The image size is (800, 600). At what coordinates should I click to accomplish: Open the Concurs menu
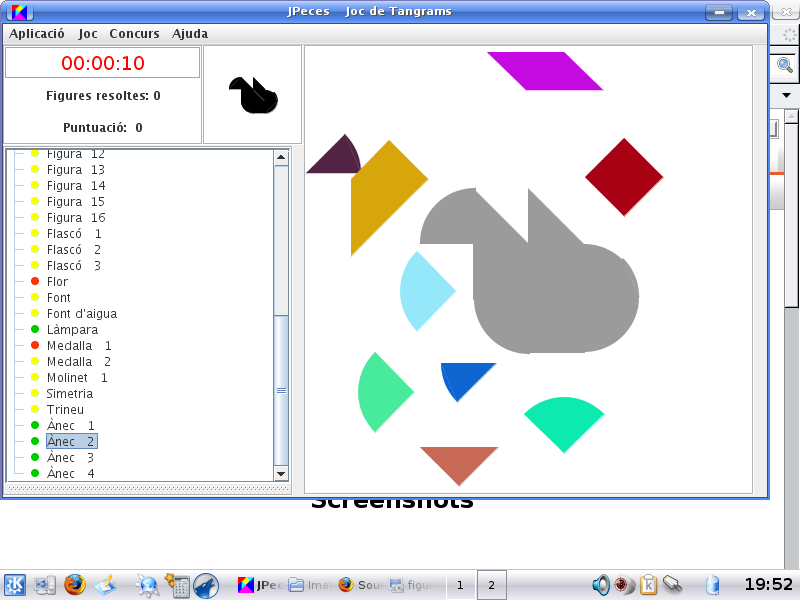click(x=134, y=33)
